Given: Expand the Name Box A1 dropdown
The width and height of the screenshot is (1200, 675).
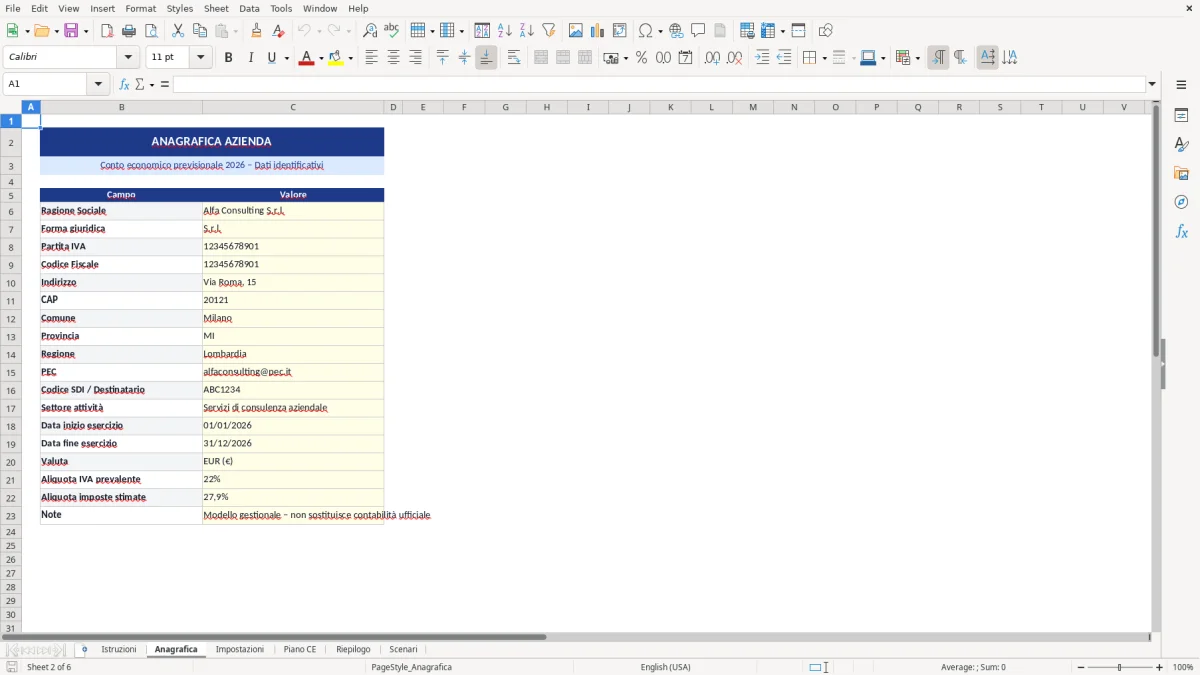Looking at the screenshot, I should pos(99,84).
